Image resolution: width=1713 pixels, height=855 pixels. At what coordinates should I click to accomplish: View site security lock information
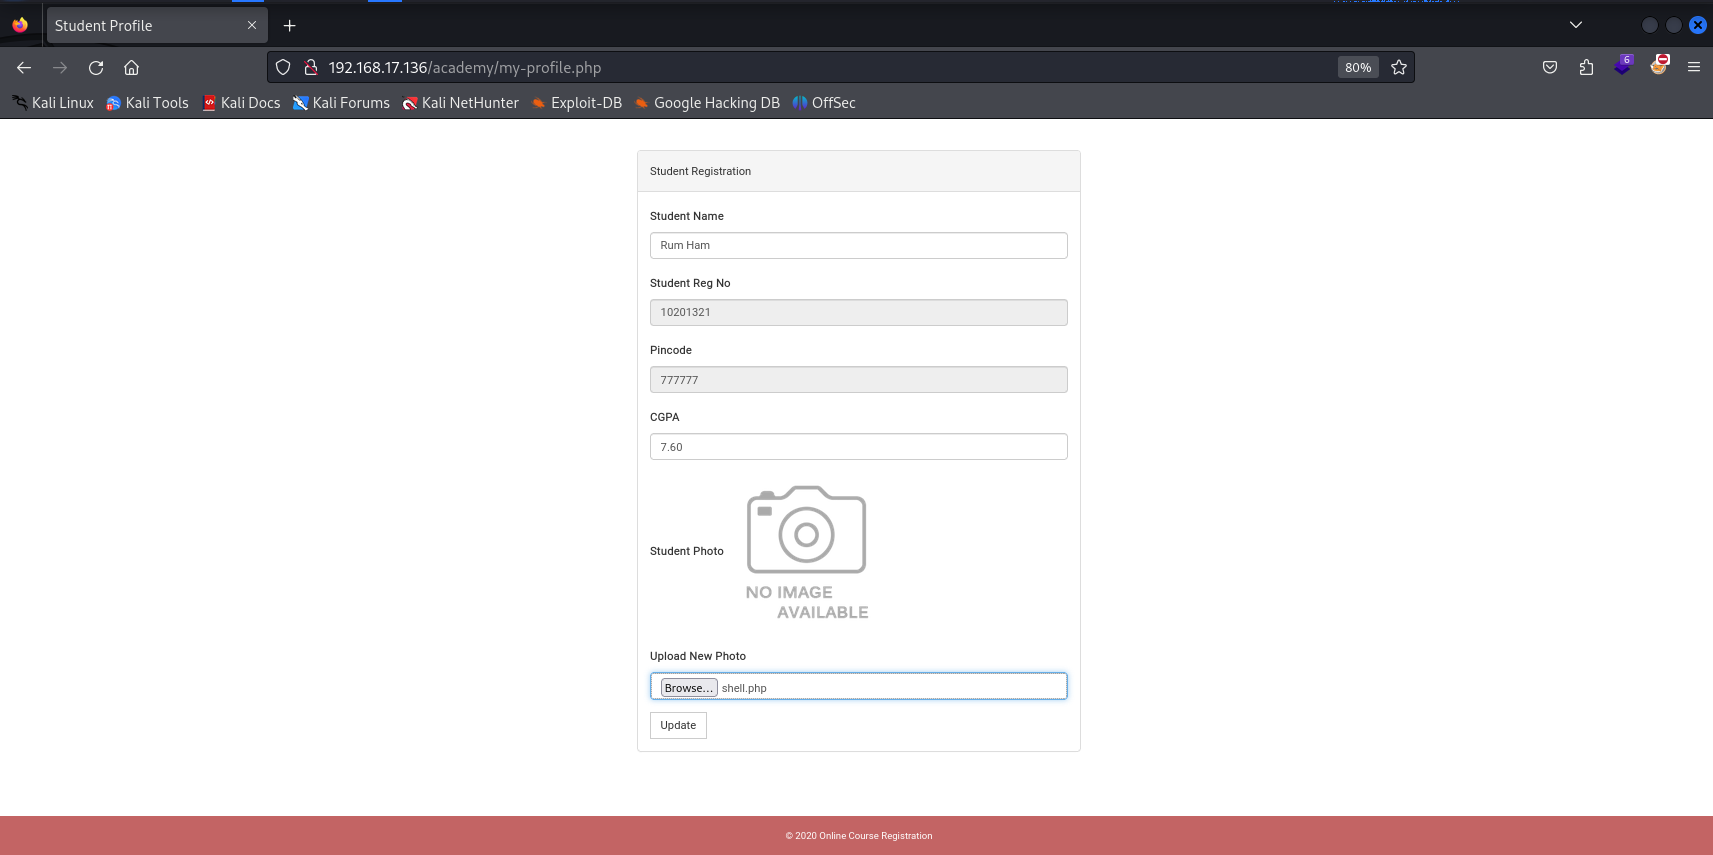[x=310, y=68]
